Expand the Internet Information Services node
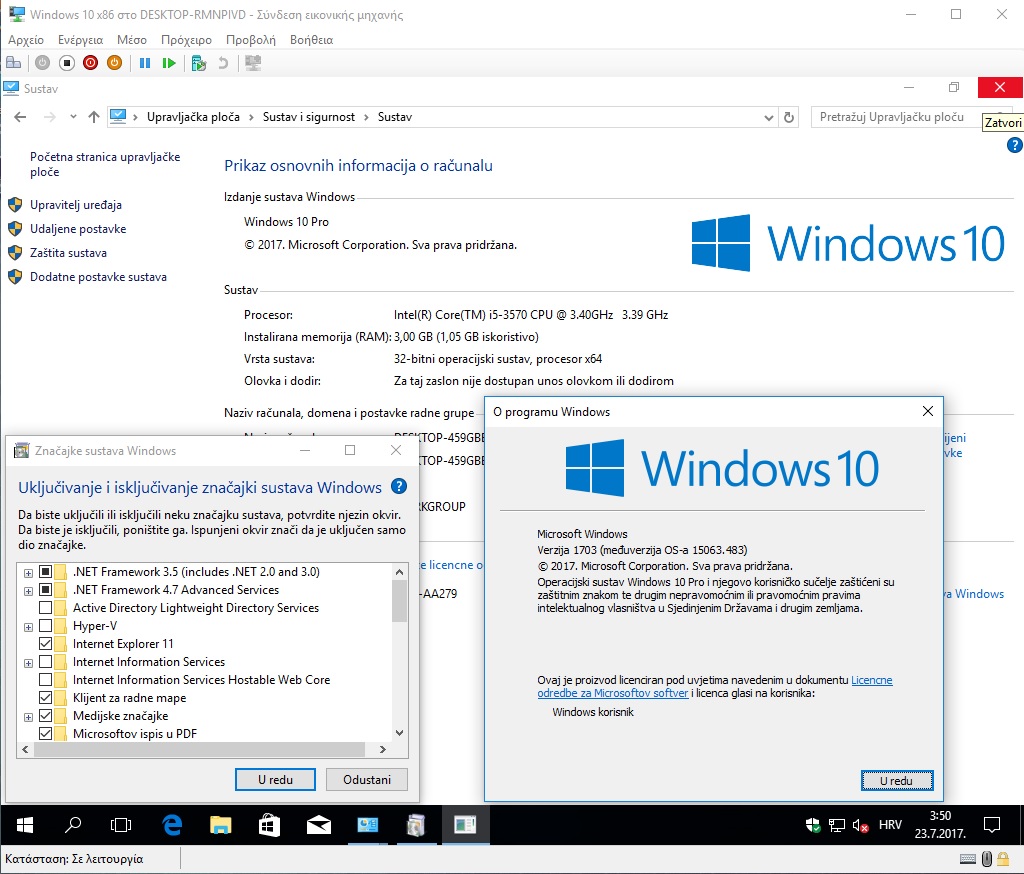Screen dimensions: 1024x874 click(28, 663)
